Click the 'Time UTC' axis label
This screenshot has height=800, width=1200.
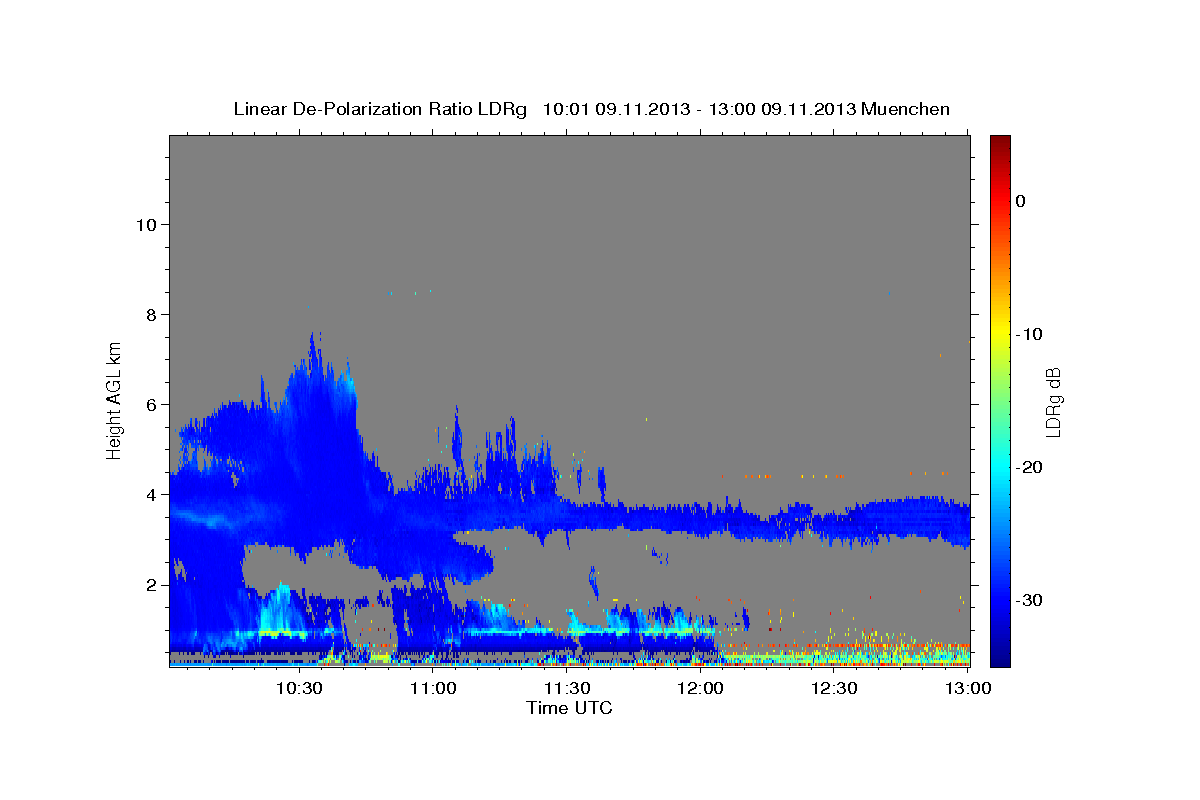[x=569, y=708]
